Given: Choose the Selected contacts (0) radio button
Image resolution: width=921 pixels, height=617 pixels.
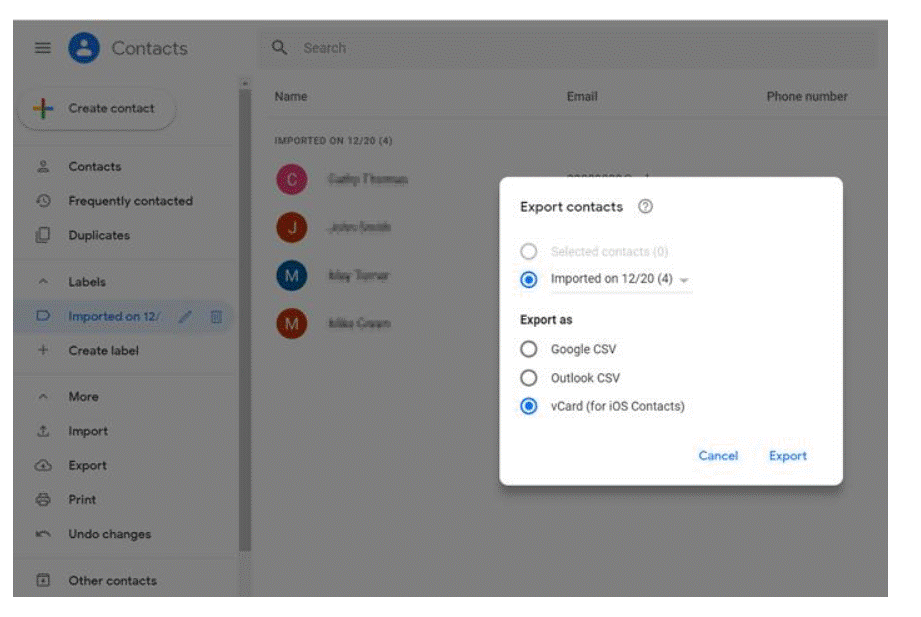Looking at the screenshot, I should tap(529, 252).
